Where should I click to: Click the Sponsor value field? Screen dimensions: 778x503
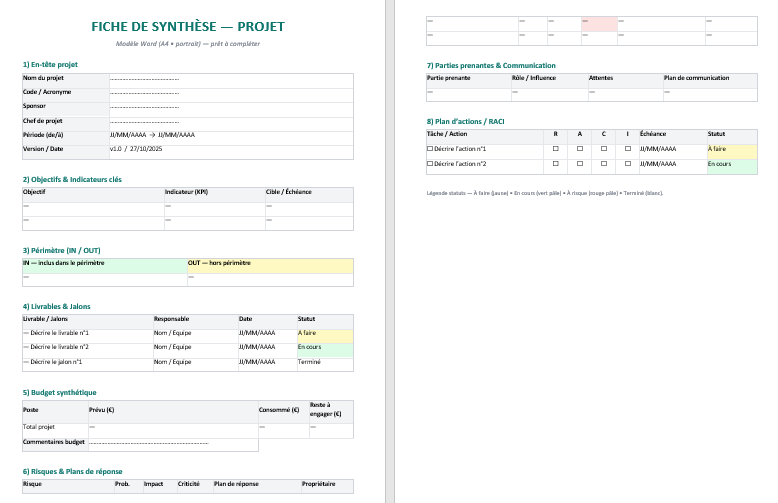144,106
